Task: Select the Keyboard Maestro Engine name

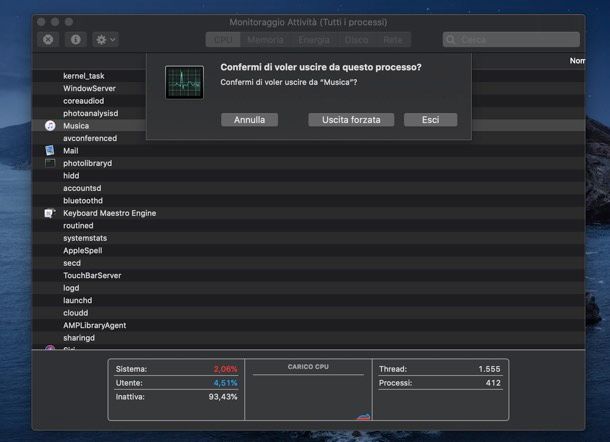Action: point(110,213)
